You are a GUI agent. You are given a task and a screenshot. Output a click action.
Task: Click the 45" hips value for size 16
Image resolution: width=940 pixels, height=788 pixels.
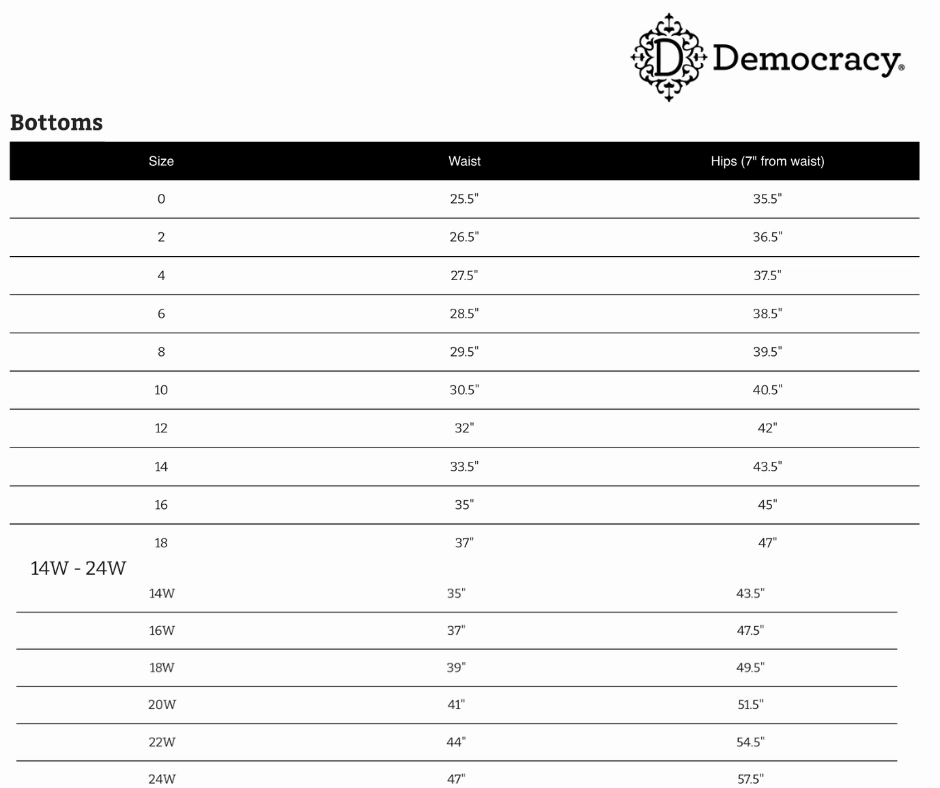pos(767,505)
